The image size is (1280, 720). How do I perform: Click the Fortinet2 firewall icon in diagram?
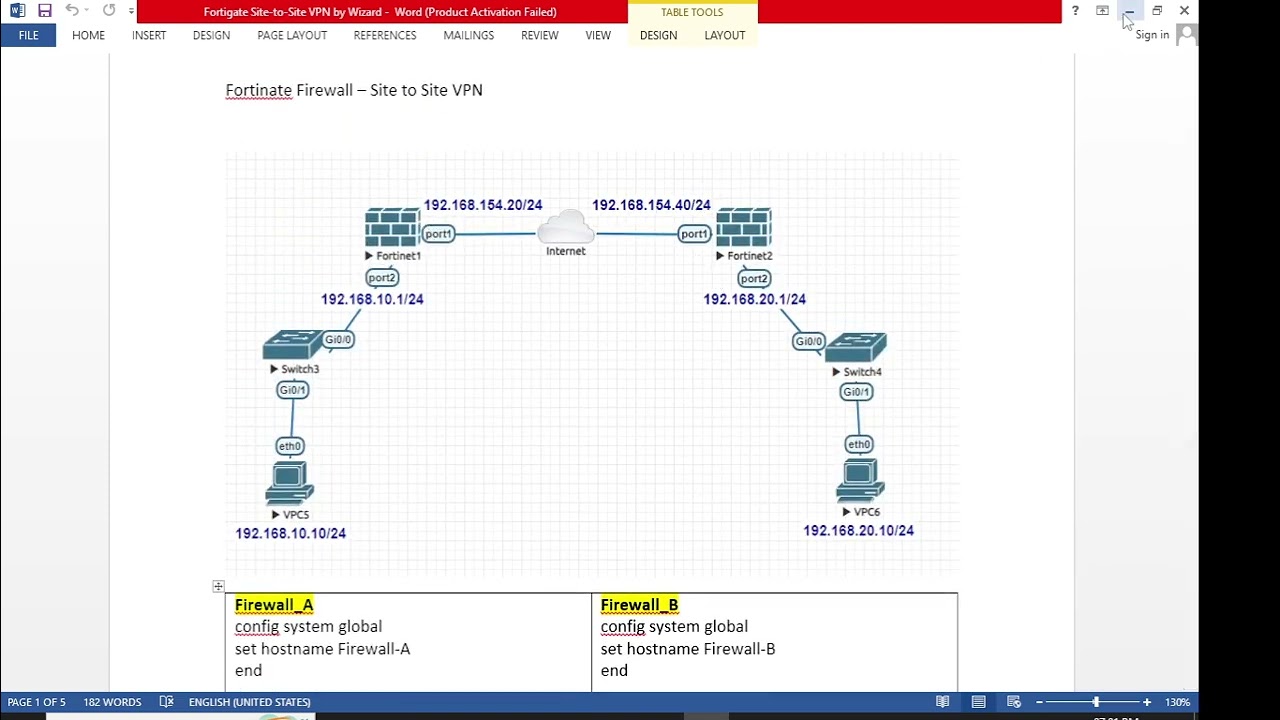click(x=744, y=227)
